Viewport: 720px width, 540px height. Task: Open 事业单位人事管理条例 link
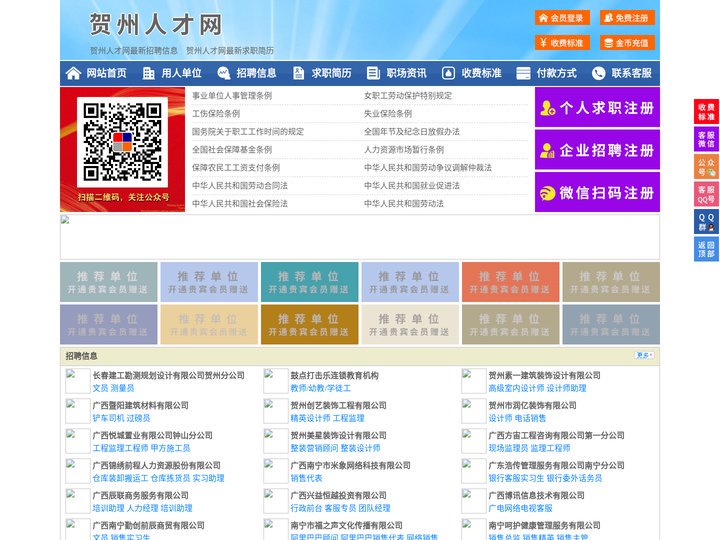232,96
